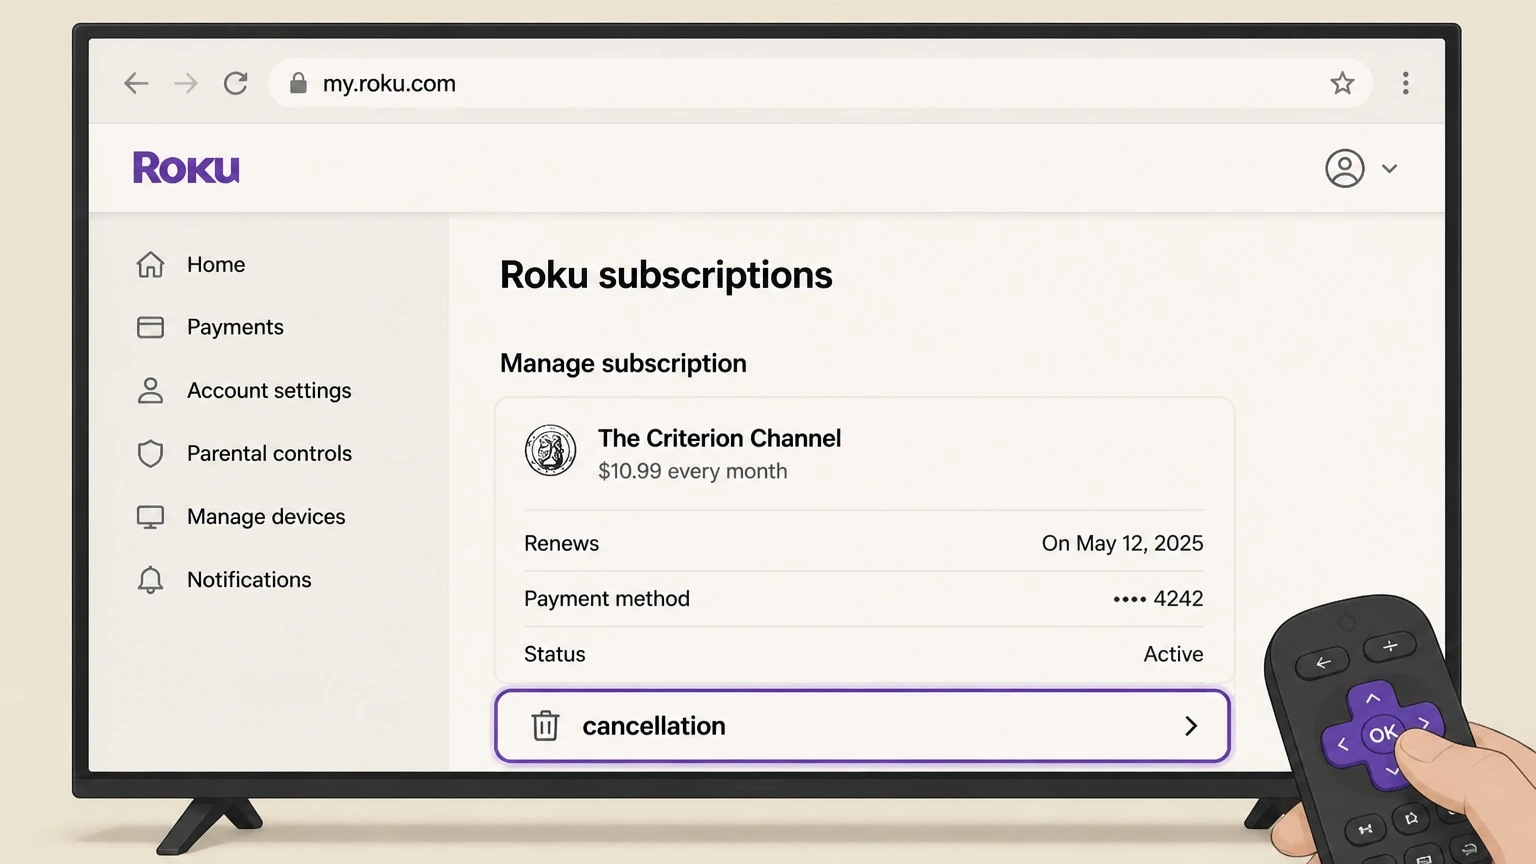Click the Active status value
1536x864 pixels.
click(x=1173, y=654)
